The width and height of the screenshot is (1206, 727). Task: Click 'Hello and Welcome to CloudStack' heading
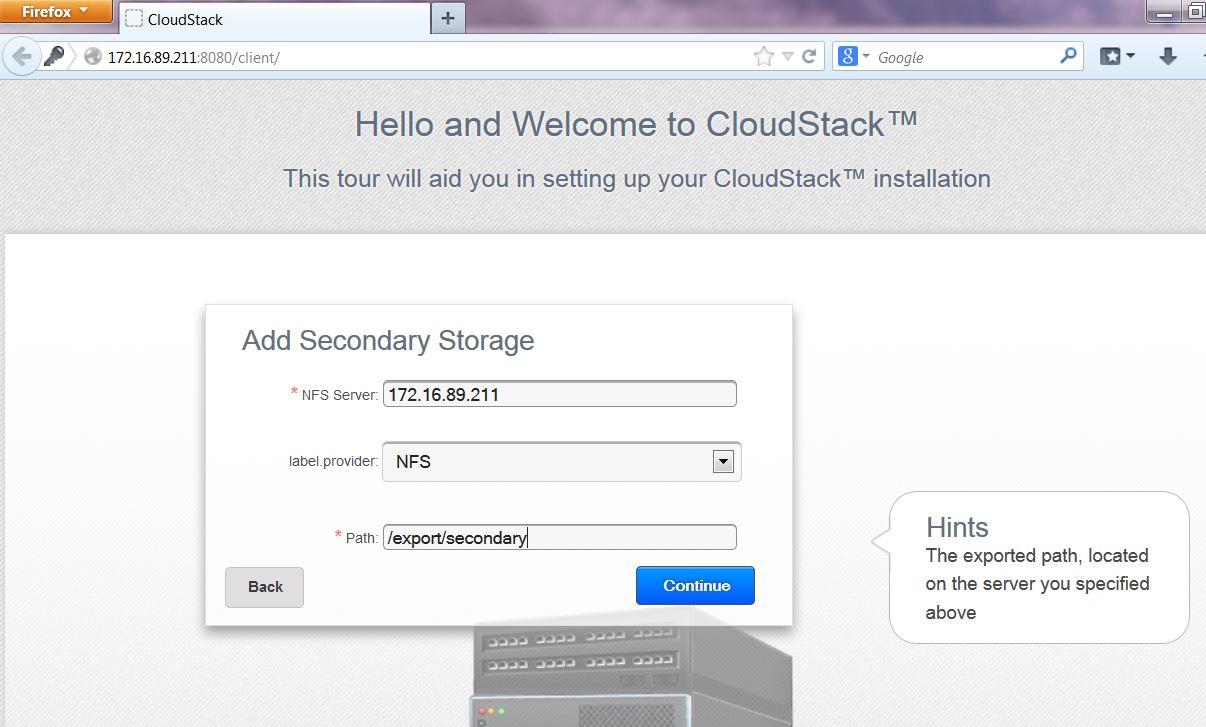(636, 124)
